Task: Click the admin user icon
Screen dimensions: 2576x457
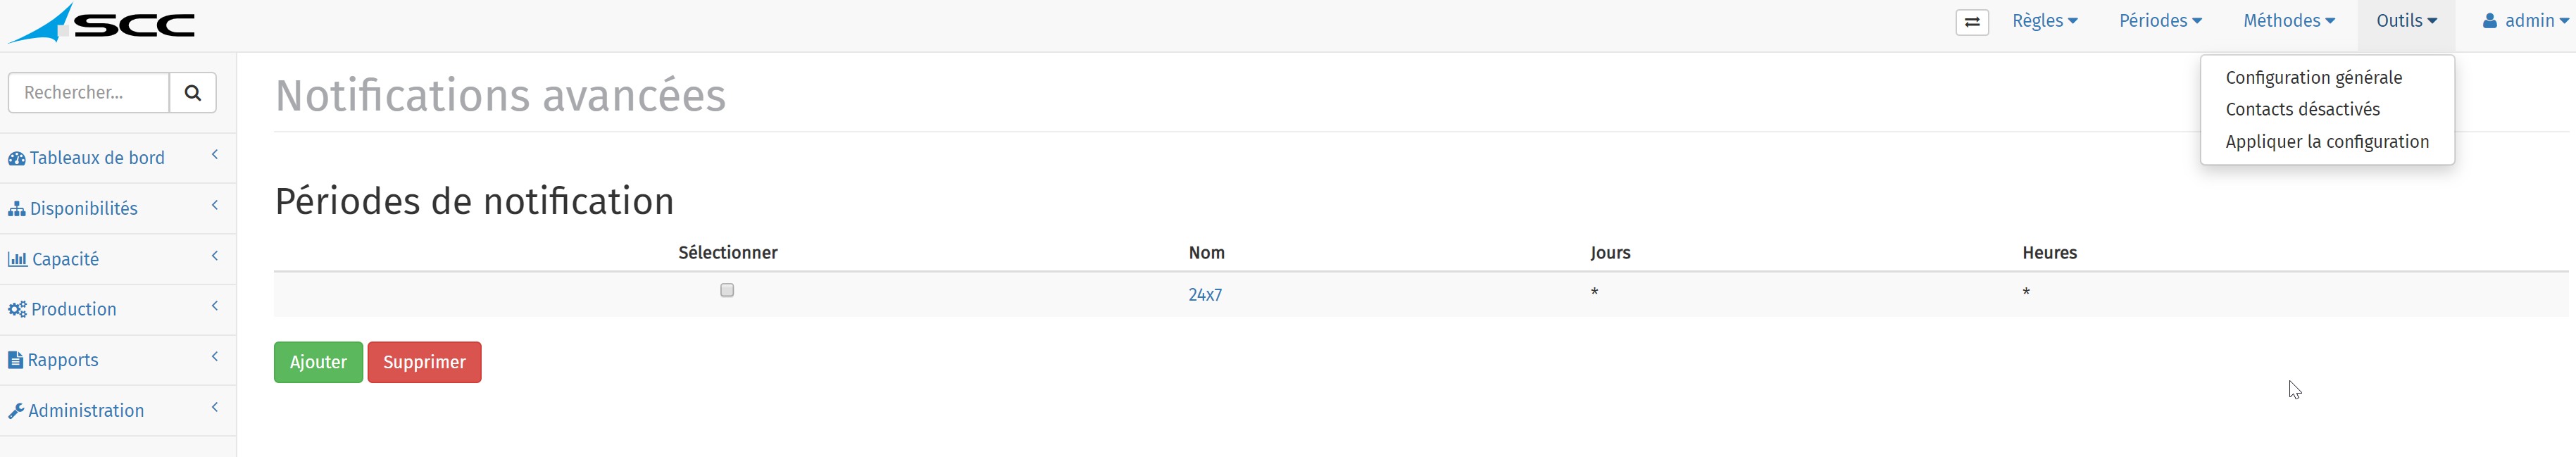Action: click(x=2490, y=21)
